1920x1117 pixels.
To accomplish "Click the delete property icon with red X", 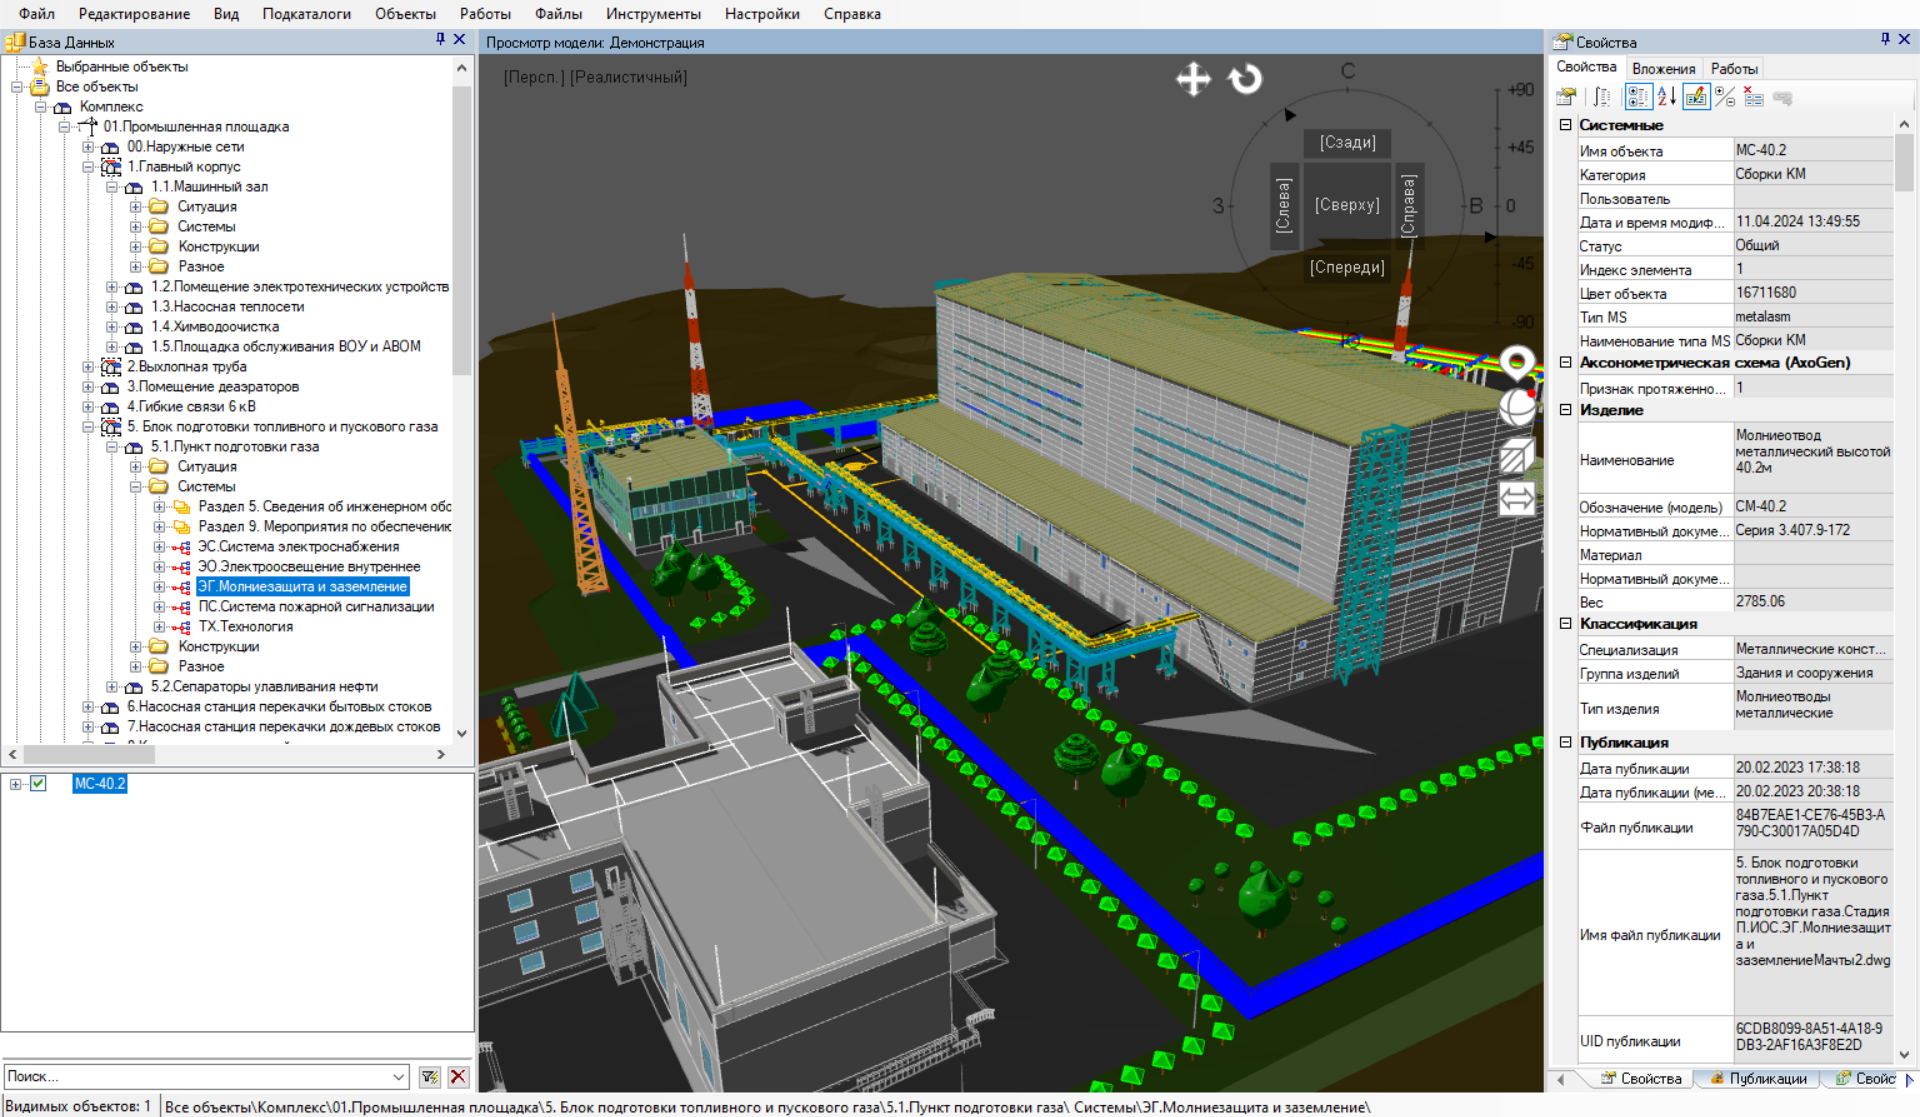I will point(1754,97).
